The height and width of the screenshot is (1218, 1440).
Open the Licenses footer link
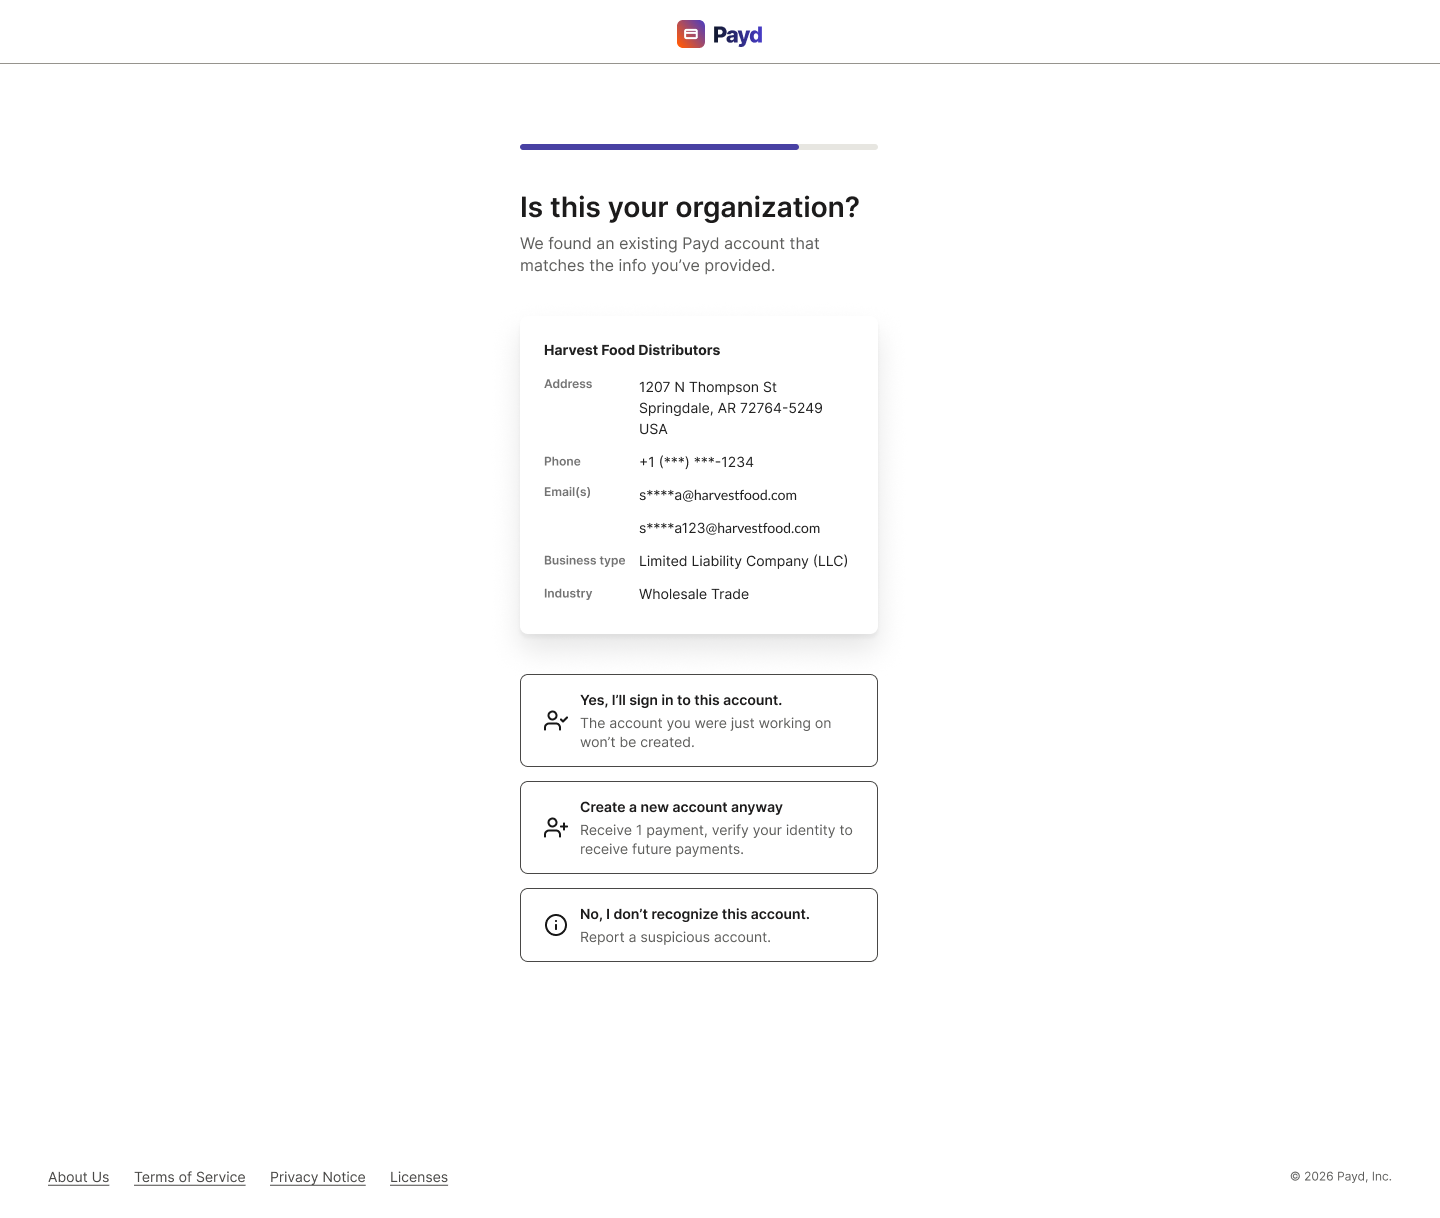pyautogui.click(x=419, y=1177)
